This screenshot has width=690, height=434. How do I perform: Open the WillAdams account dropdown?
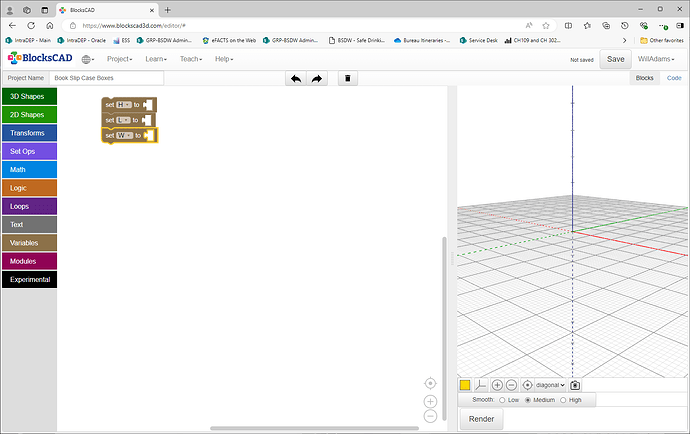pos(656,59)
